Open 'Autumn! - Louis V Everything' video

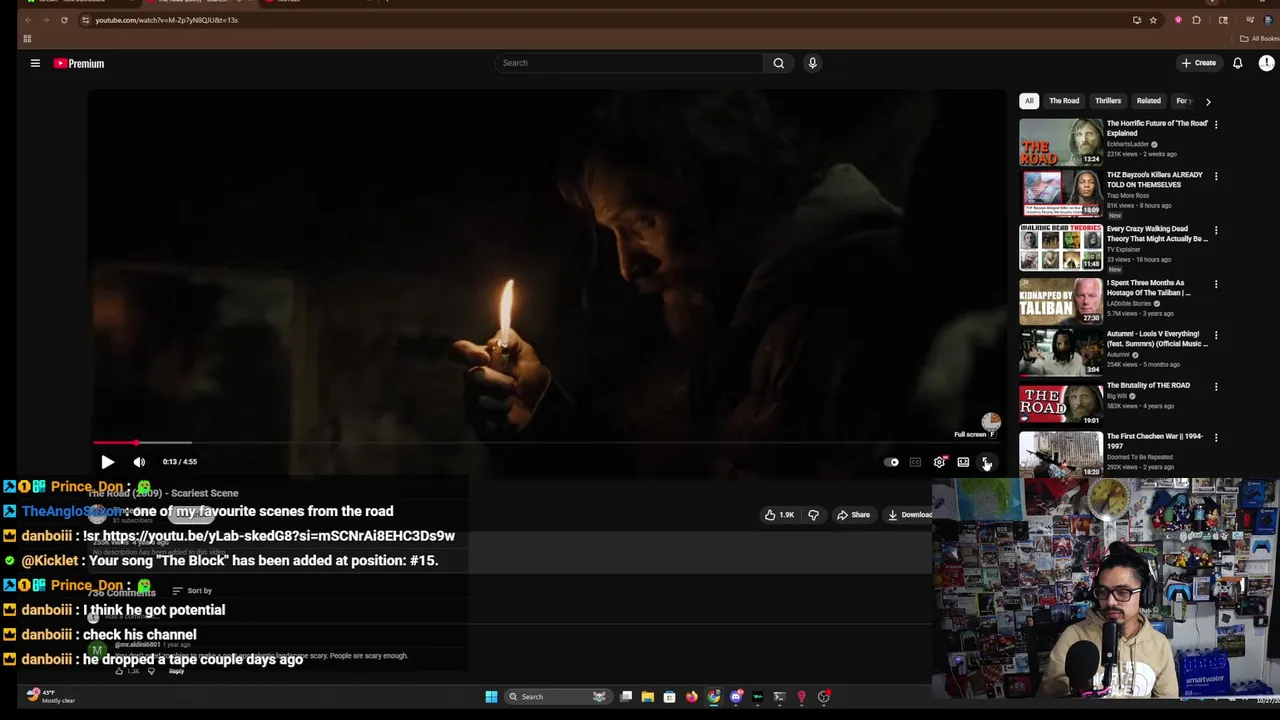1158,339
